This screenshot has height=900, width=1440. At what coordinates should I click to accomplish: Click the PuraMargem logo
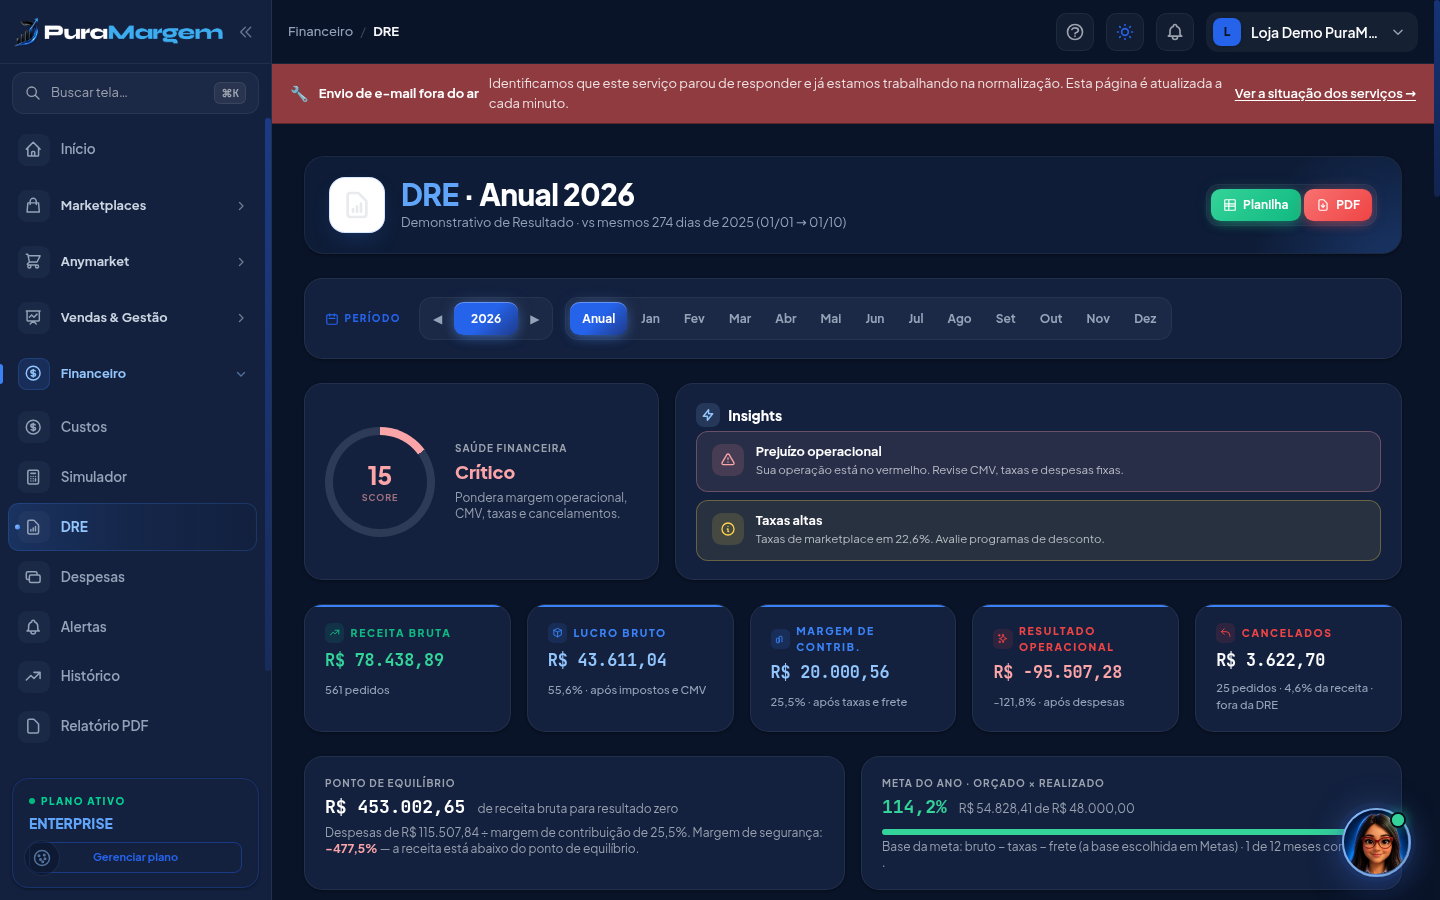coord(118,32)
